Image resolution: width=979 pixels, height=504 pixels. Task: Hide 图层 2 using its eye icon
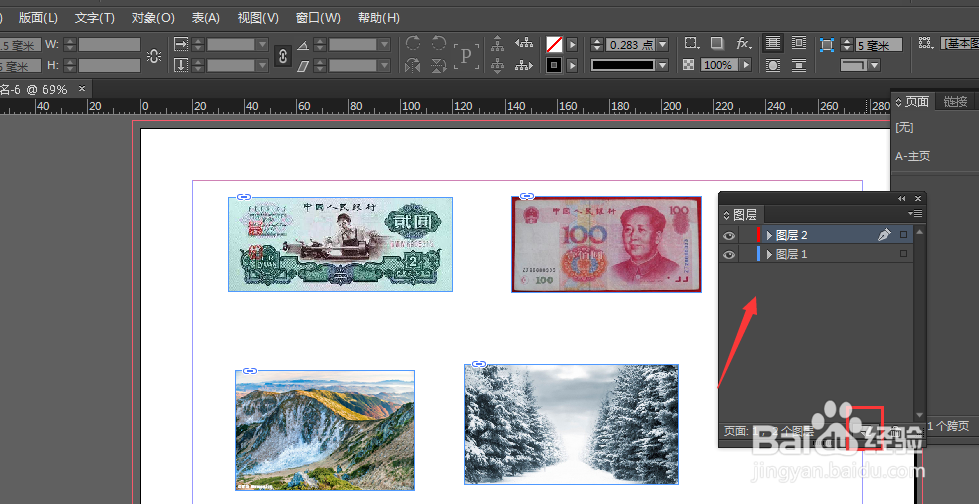[x=729, y=235]
